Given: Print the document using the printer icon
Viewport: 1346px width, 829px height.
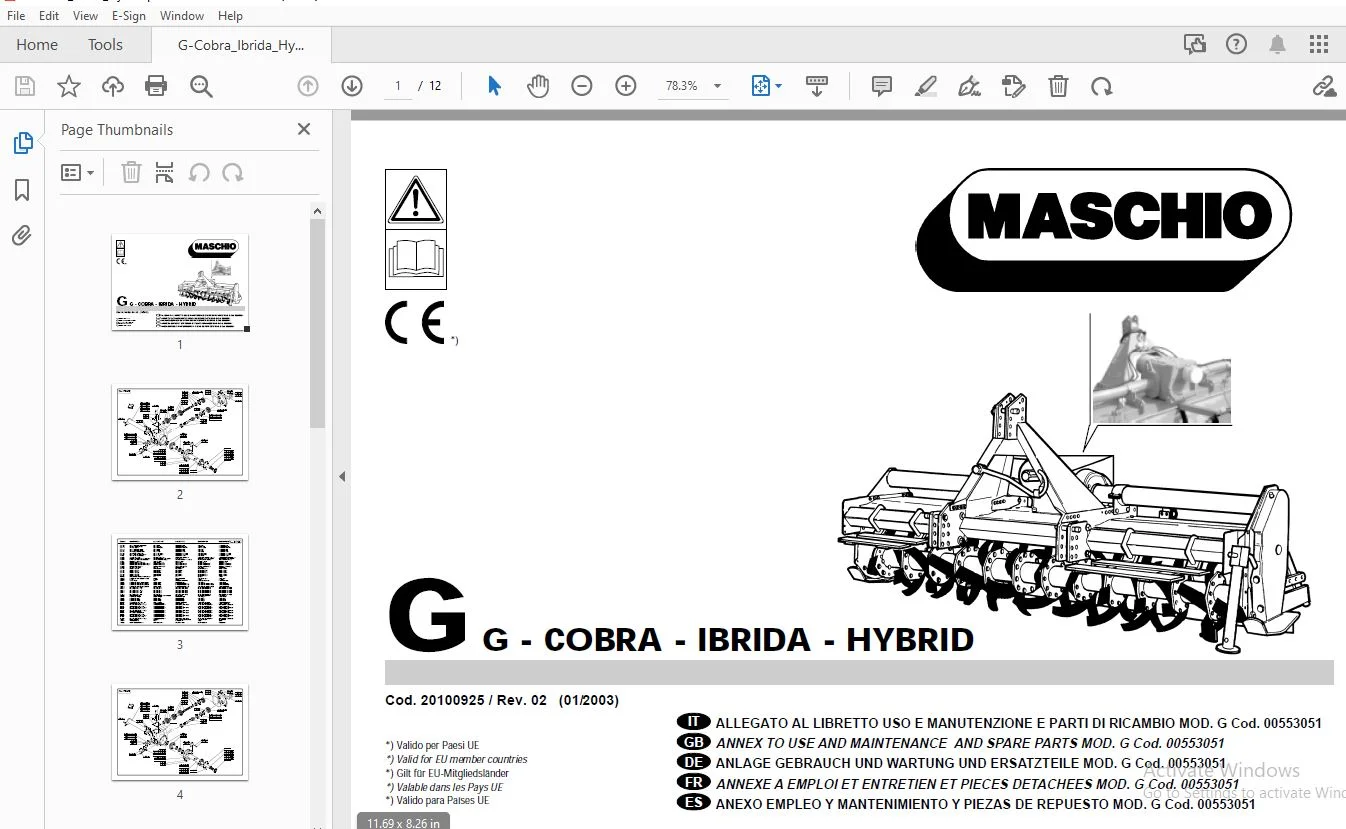Looking at the screenshot, I should tap(156, 87).
